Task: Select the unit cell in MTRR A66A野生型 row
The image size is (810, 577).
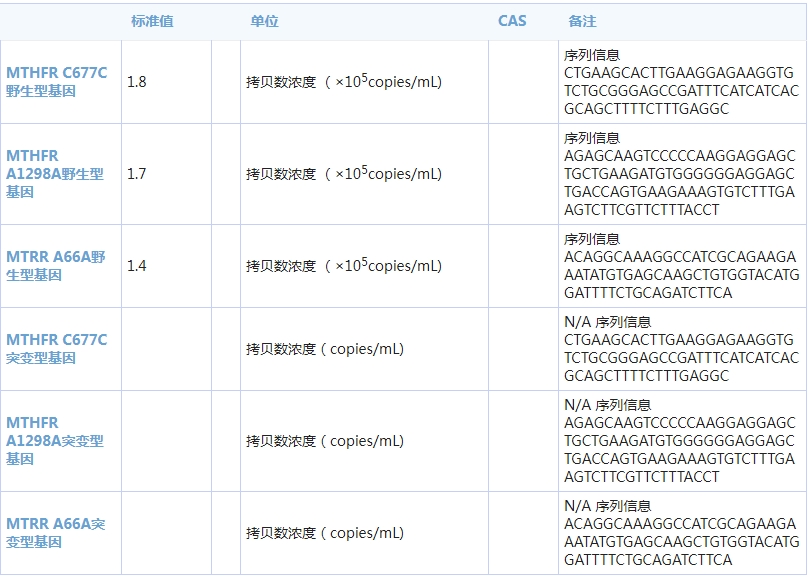Action: (x=344, y=265)
